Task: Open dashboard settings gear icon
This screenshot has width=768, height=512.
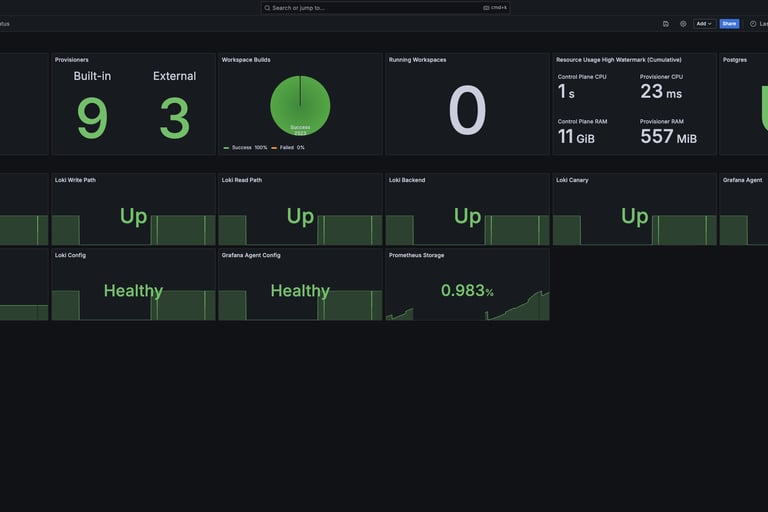Action: pyautogui.click(x=683, y=24)
